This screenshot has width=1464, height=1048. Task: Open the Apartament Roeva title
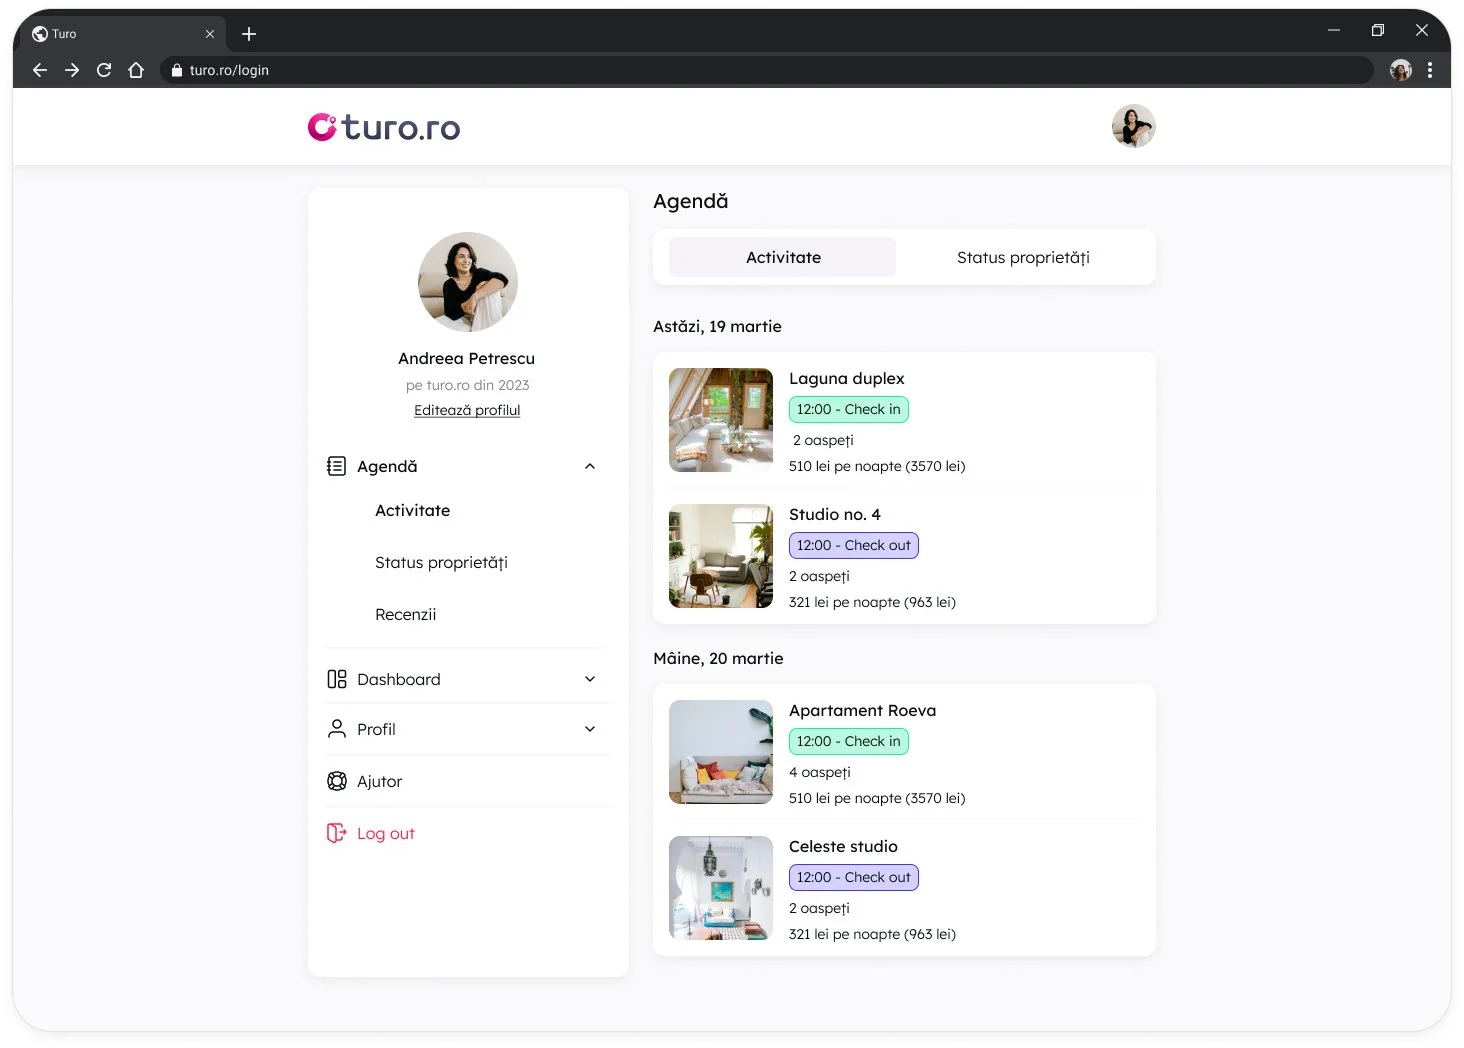coord(862,710)
